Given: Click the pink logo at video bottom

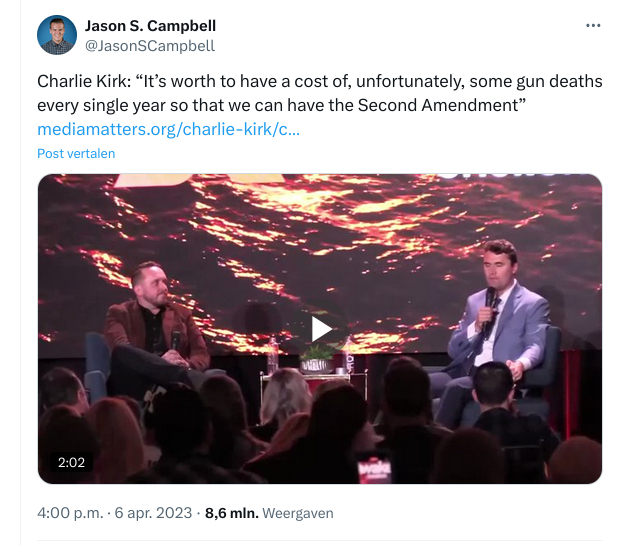Looking at the screenshot, I should coord(375,469).
